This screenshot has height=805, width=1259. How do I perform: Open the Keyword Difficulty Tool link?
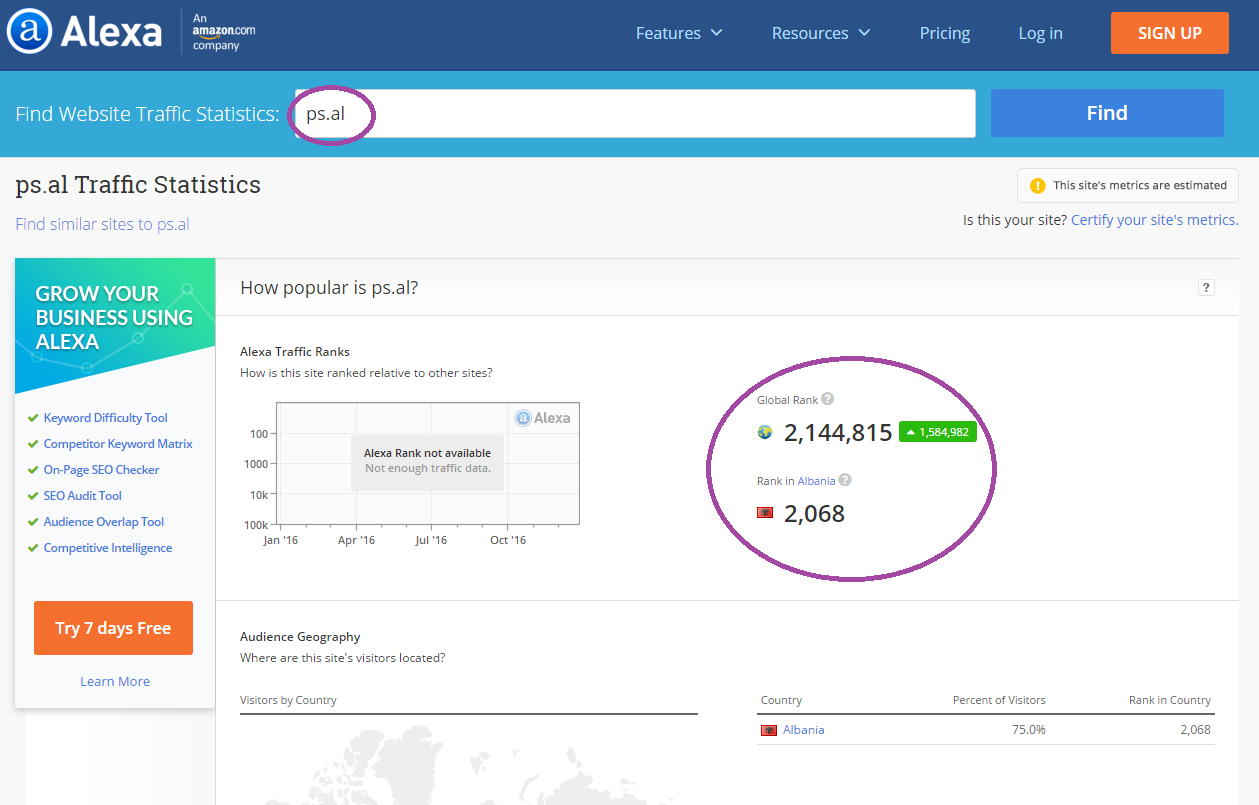[x=105, y=418]
